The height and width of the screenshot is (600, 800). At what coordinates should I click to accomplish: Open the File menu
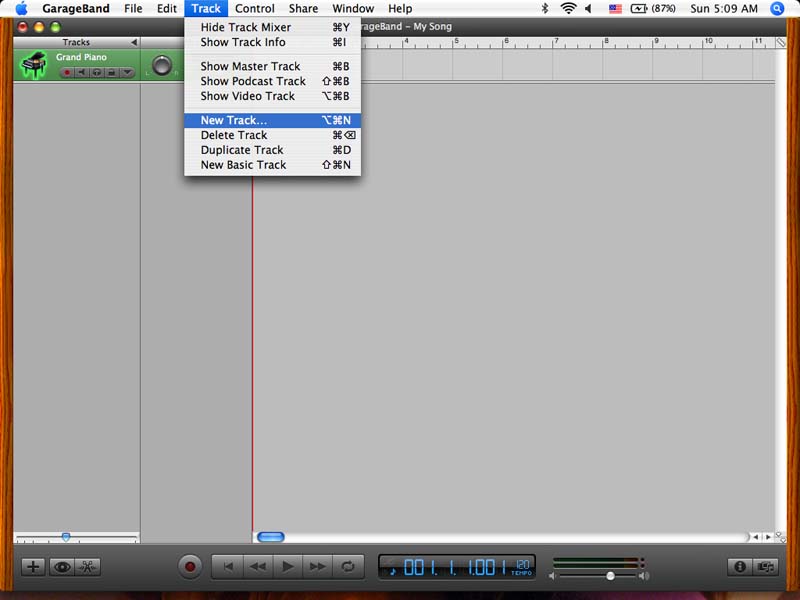click(x=133, y=9)
